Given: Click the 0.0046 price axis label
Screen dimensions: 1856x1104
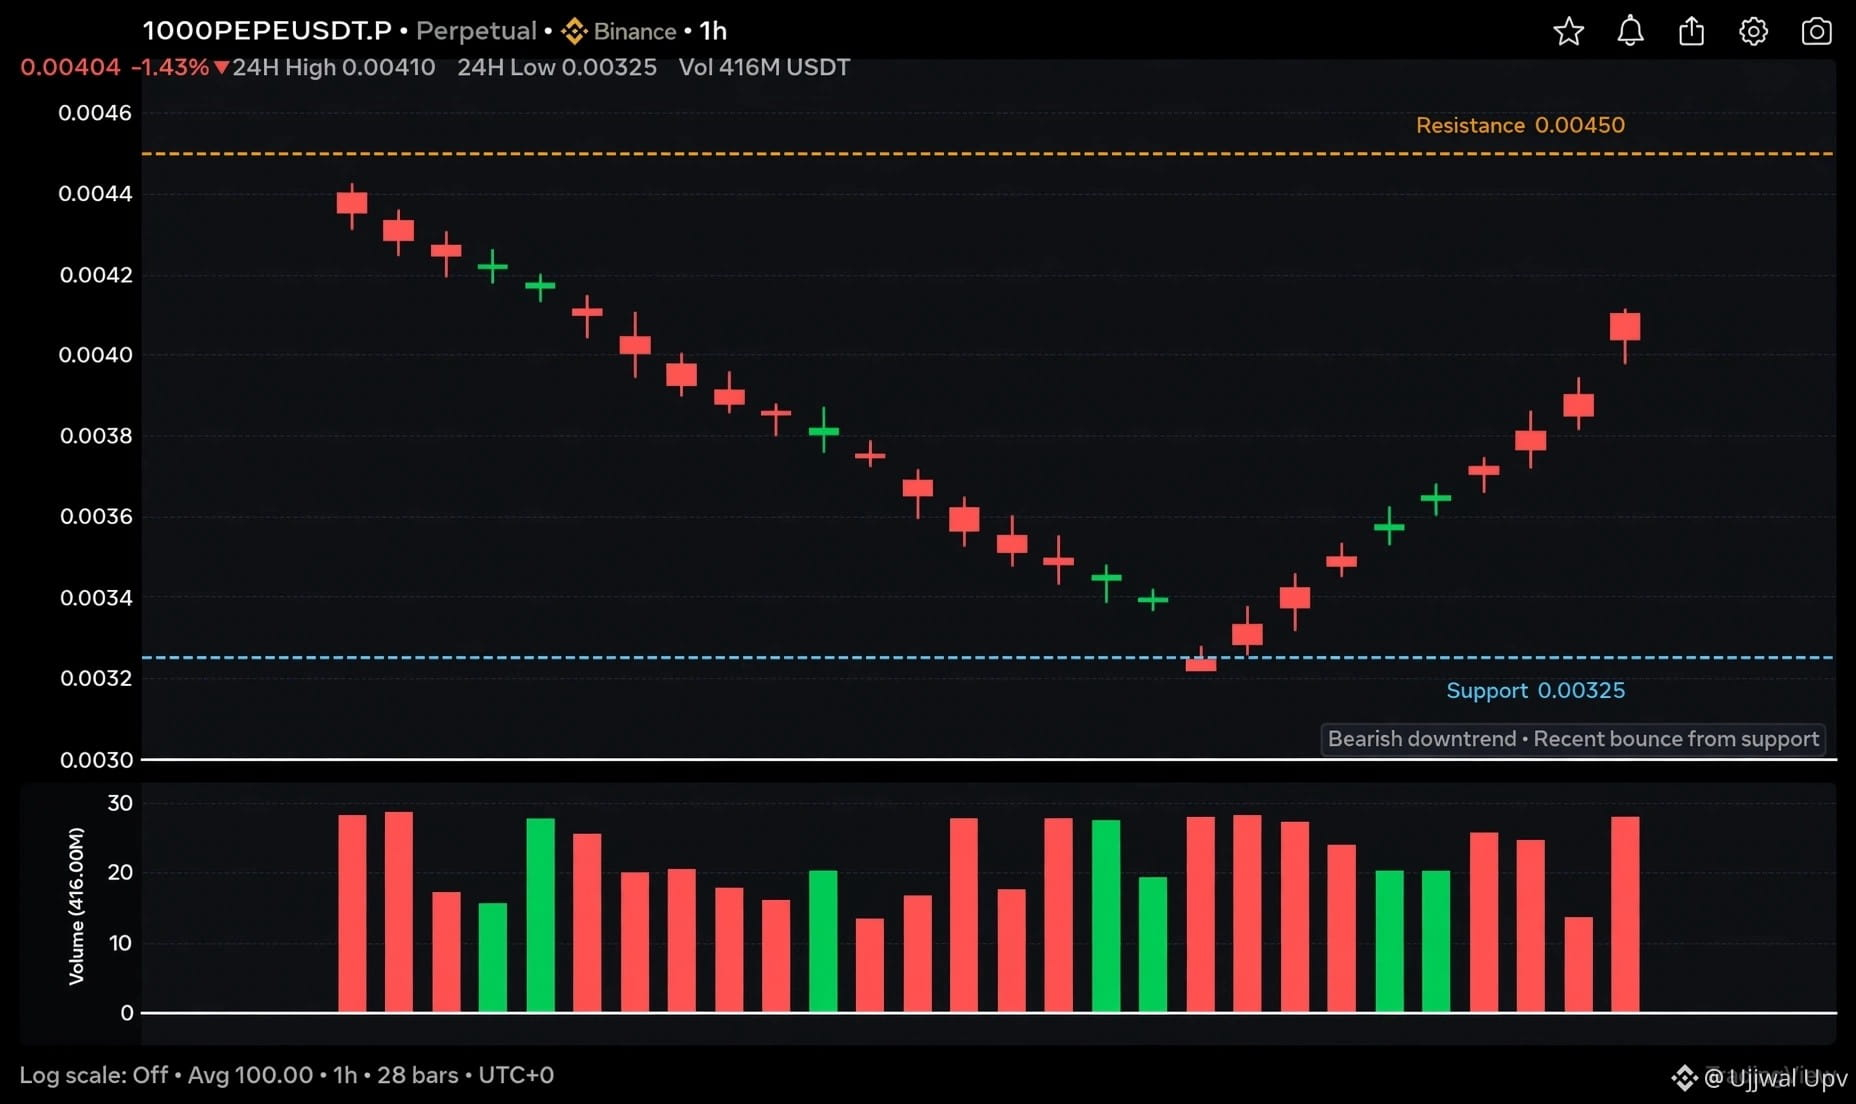Looking at the screenshot, I should [95, 113].
